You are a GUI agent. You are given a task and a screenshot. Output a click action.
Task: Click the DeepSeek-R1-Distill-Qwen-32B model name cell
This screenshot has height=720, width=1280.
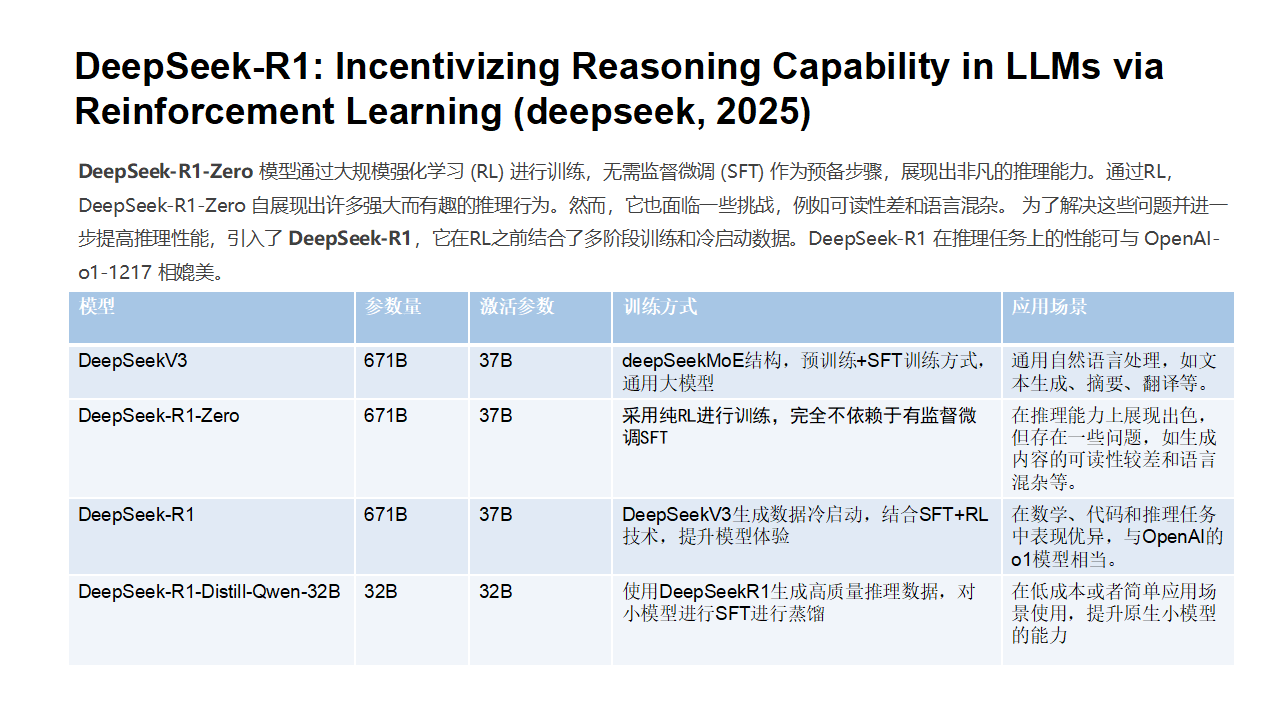pos(212,619)
